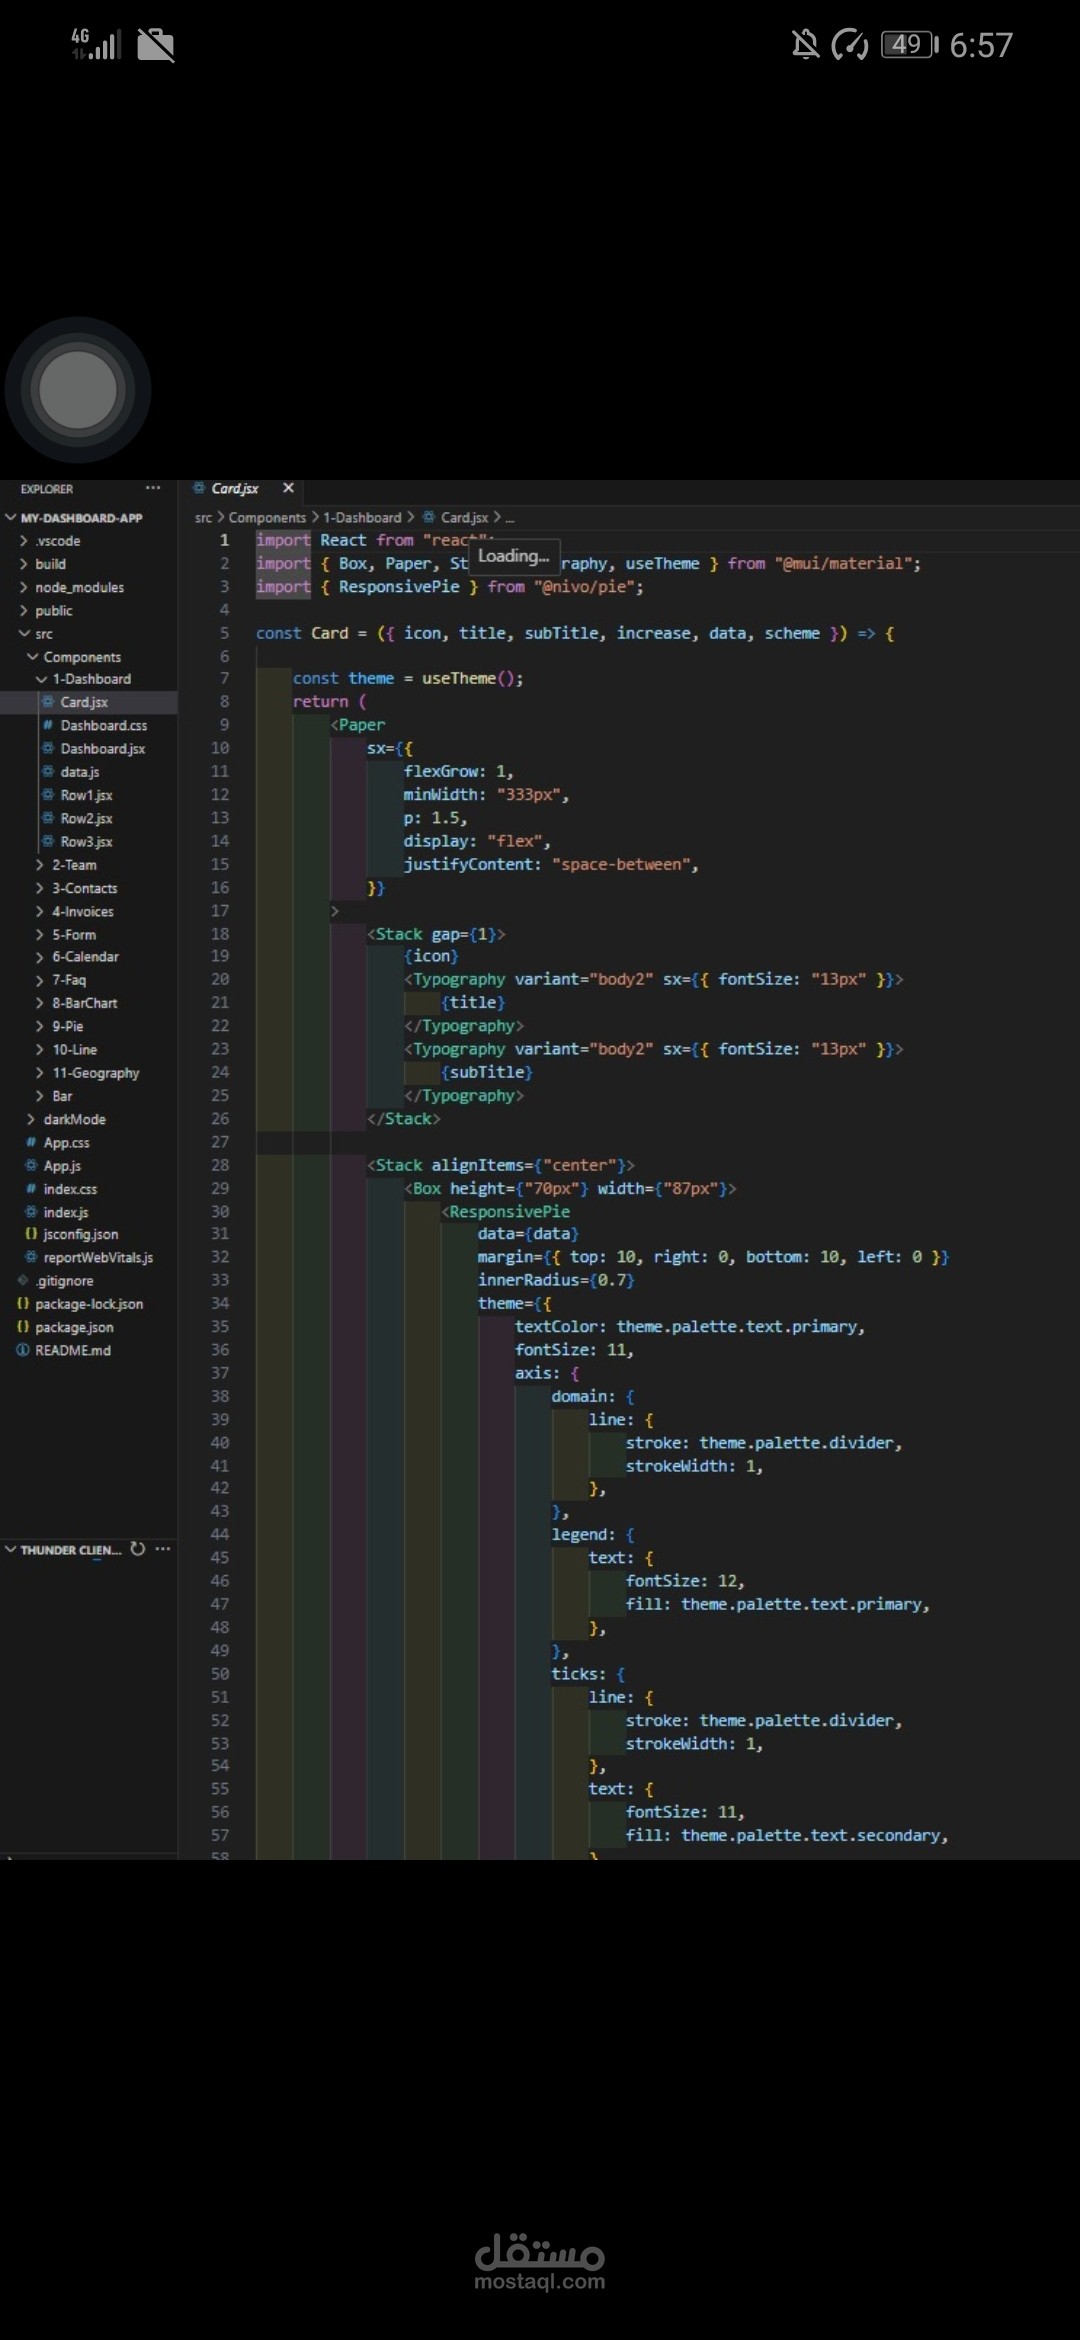Open package-lock.json file
The image size is (1080, 2340).
click(88, 1304)
